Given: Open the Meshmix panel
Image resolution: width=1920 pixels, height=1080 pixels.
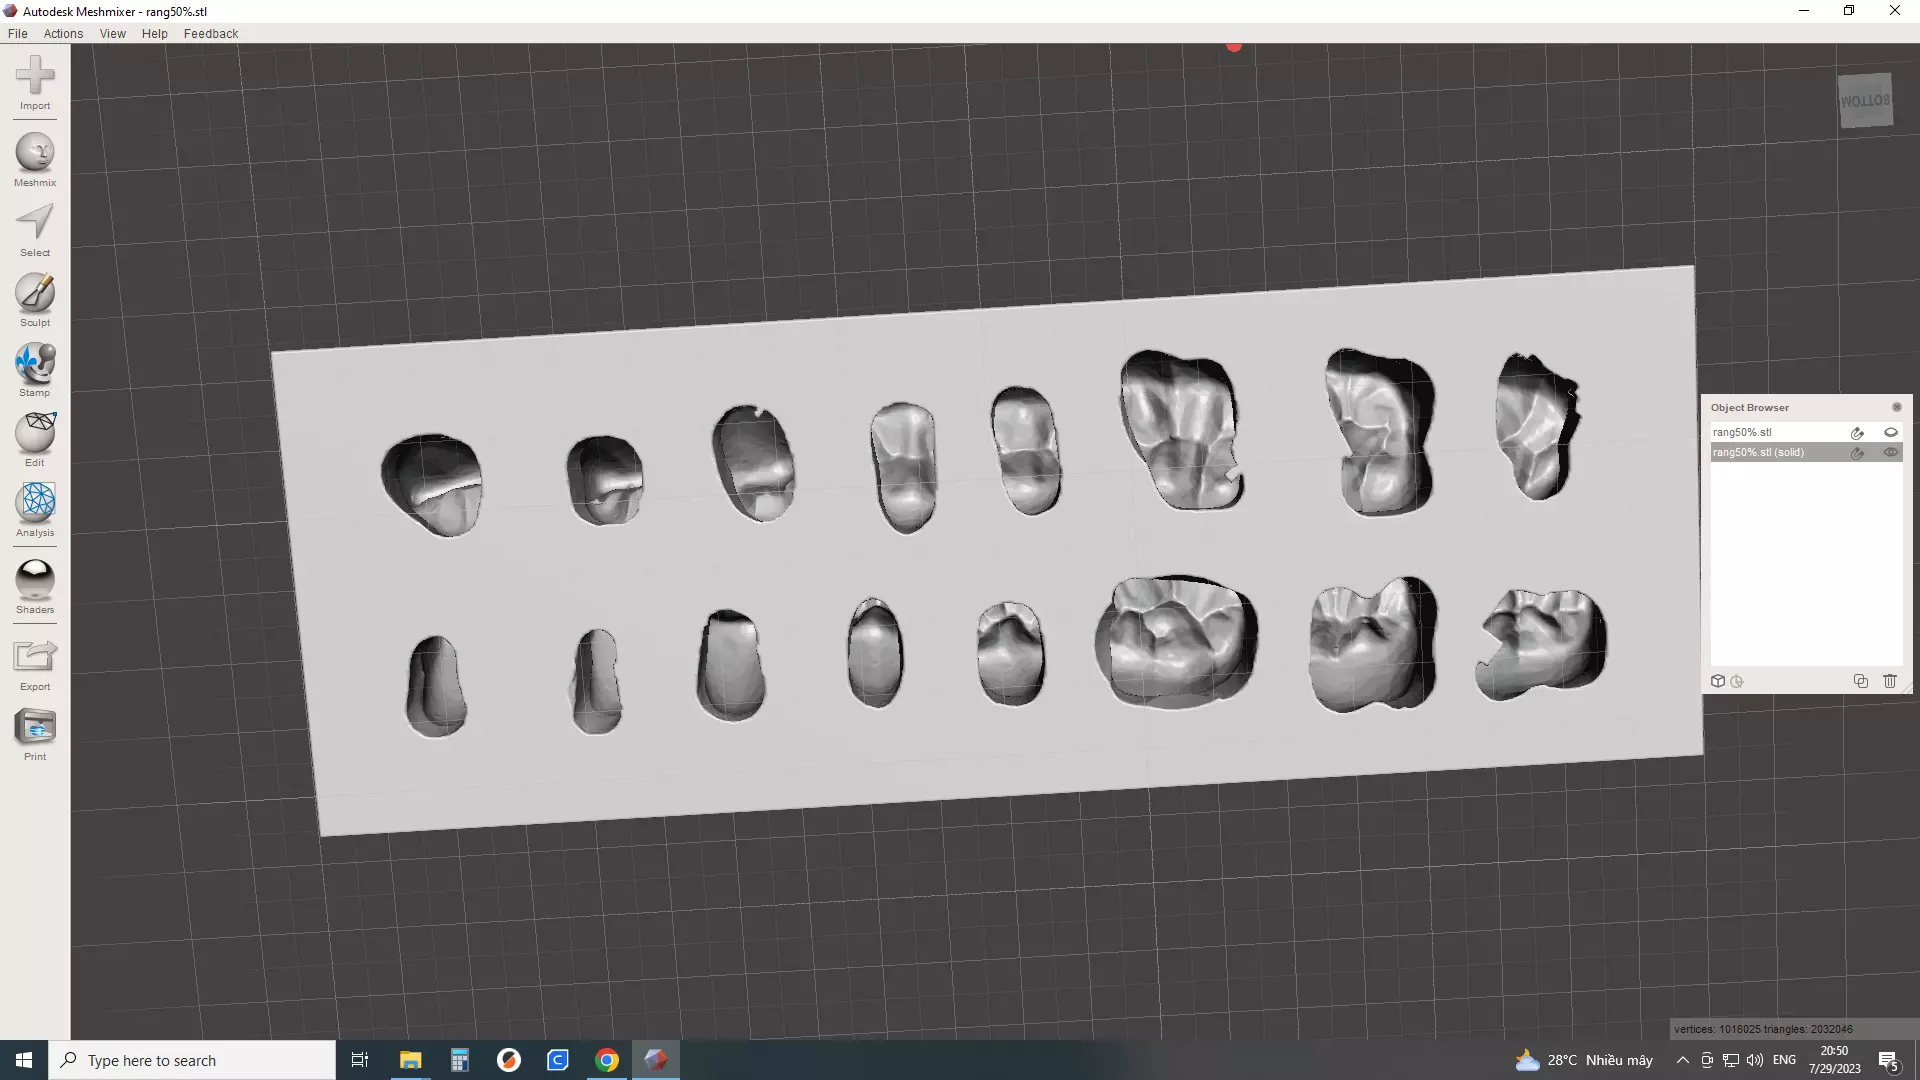Looking at the screenshot, I should (x=35, y=157).
